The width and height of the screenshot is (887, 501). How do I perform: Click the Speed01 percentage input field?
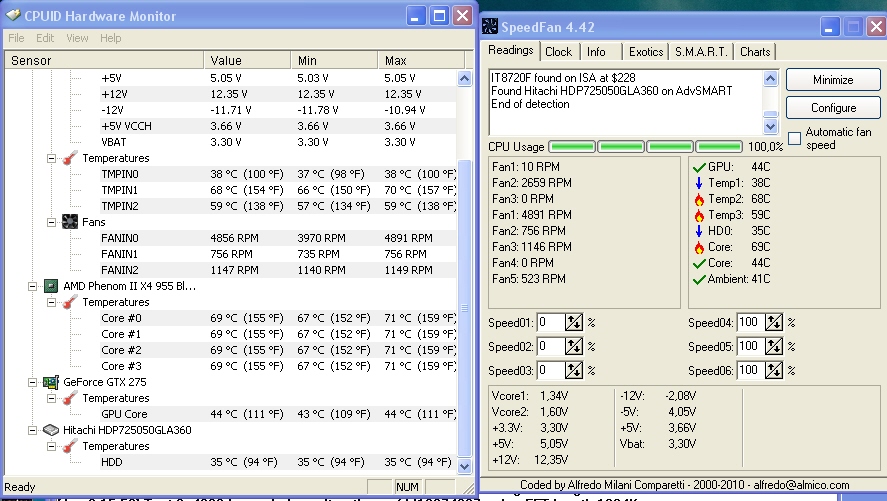(550, 322)
